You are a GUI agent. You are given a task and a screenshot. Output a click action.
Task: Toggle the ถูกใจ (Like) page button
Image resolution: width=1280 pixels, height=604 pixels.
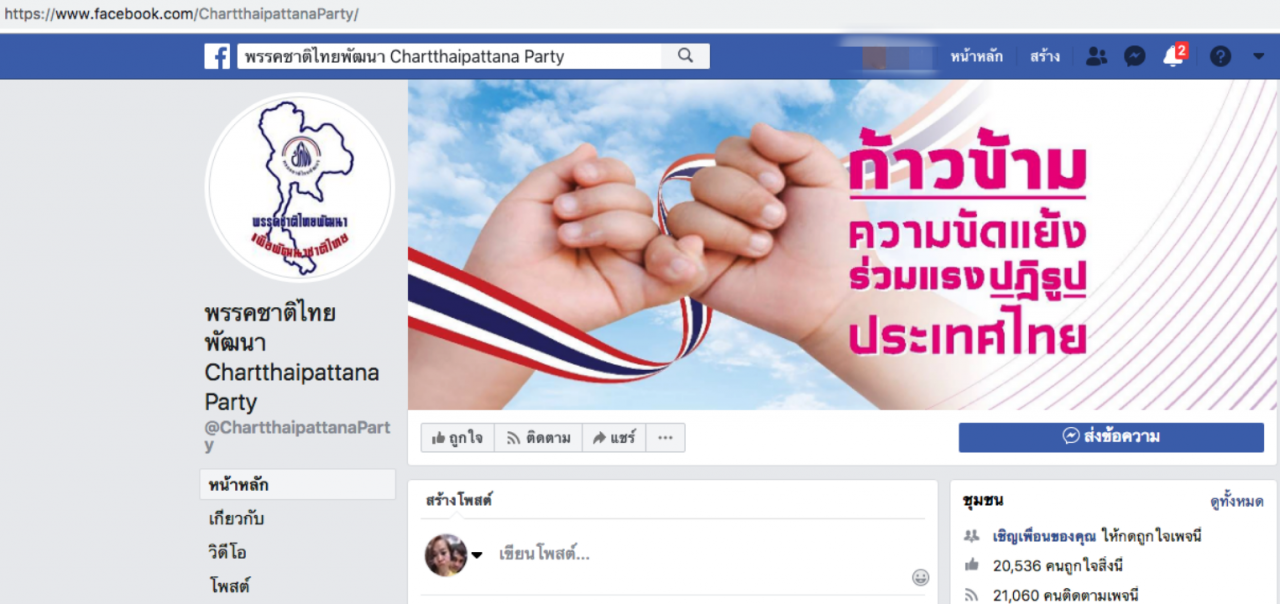458,437
